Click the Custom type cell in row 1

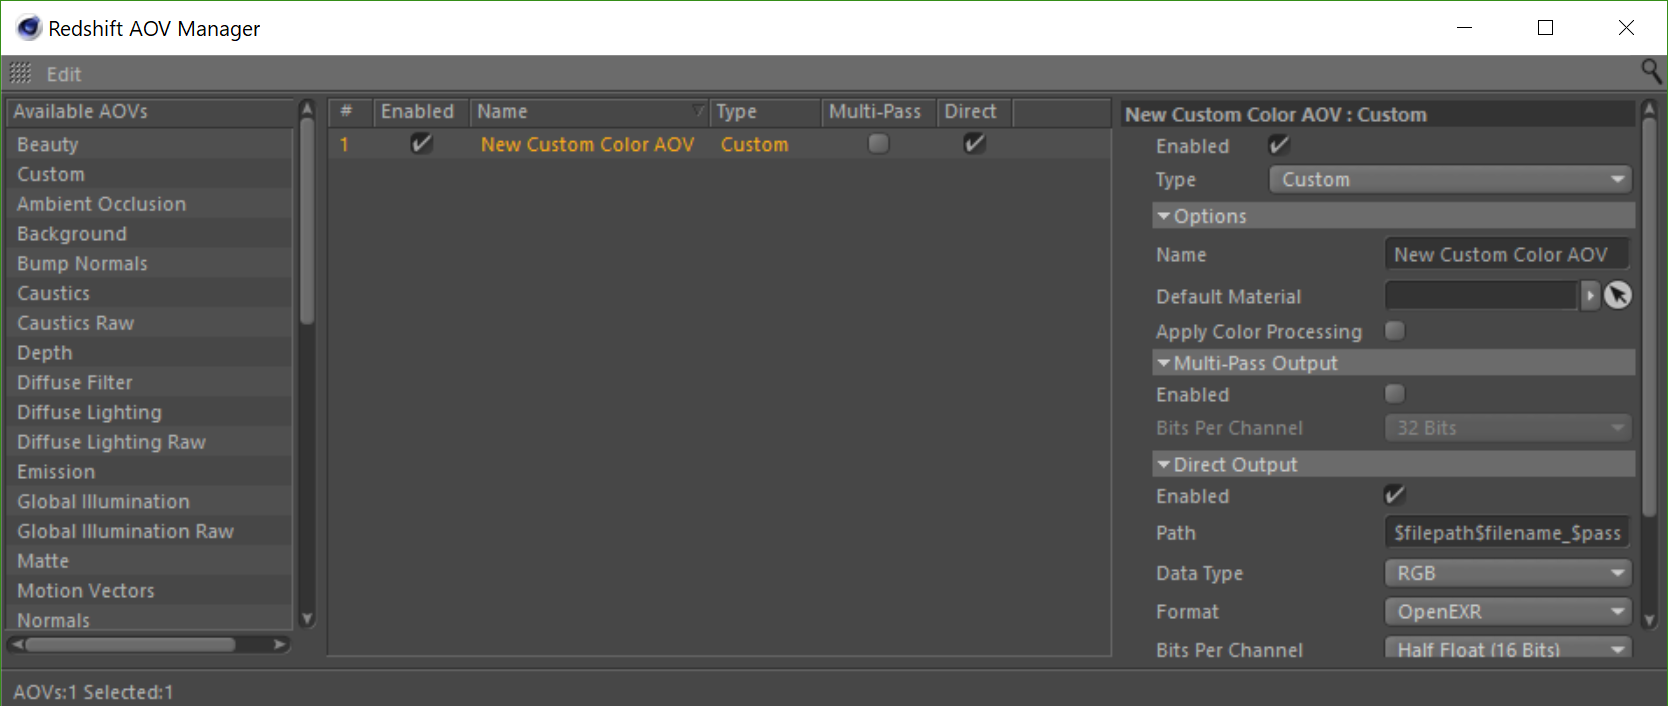tap(754, 144)
